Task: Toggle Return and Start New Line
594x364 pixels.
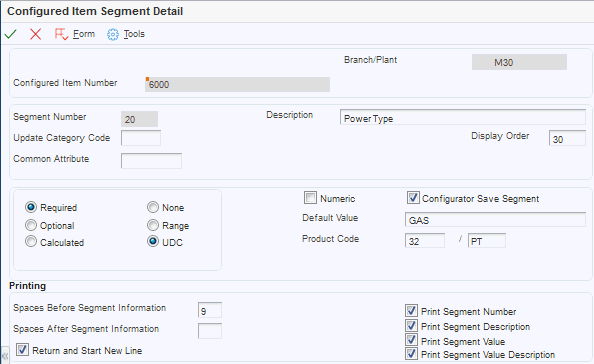Action: point(22,350)
